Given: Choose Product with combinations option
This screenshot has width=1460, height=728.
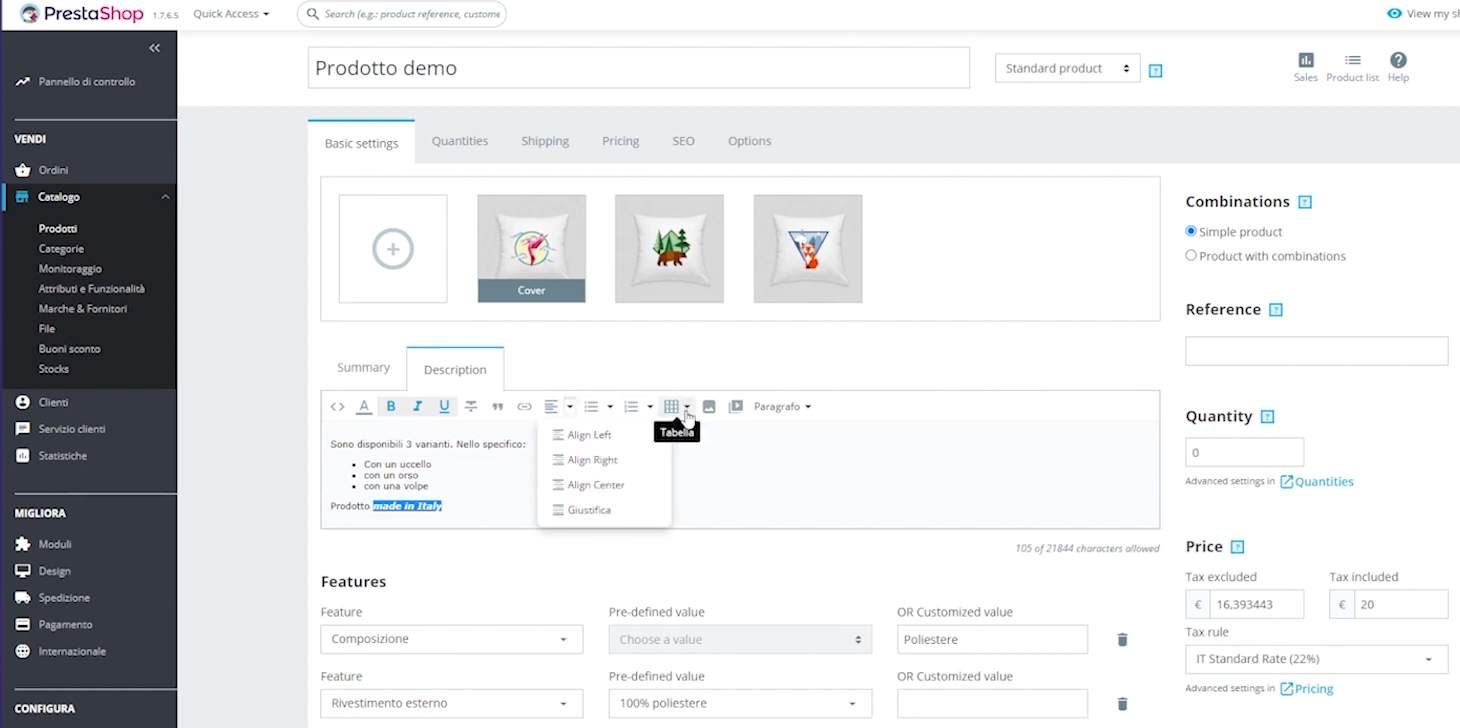Looking at the screenshot, I should click(x=1191, y=255).
